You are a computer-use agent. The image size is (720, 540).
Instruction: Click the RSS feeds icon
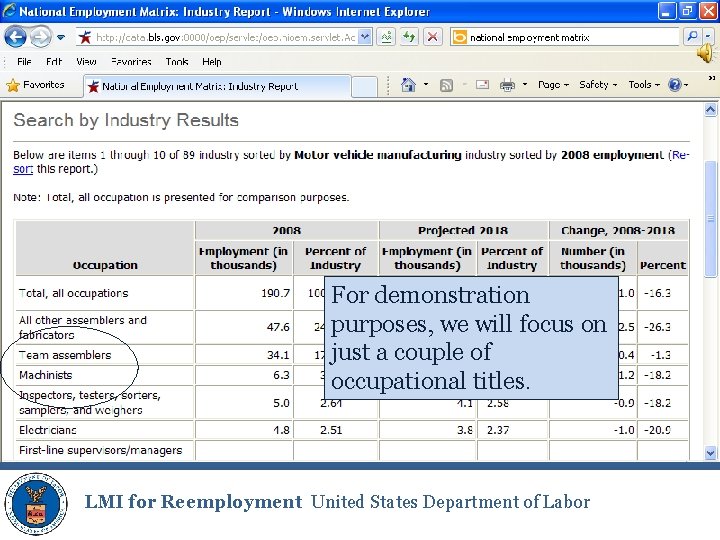(446, 85)
